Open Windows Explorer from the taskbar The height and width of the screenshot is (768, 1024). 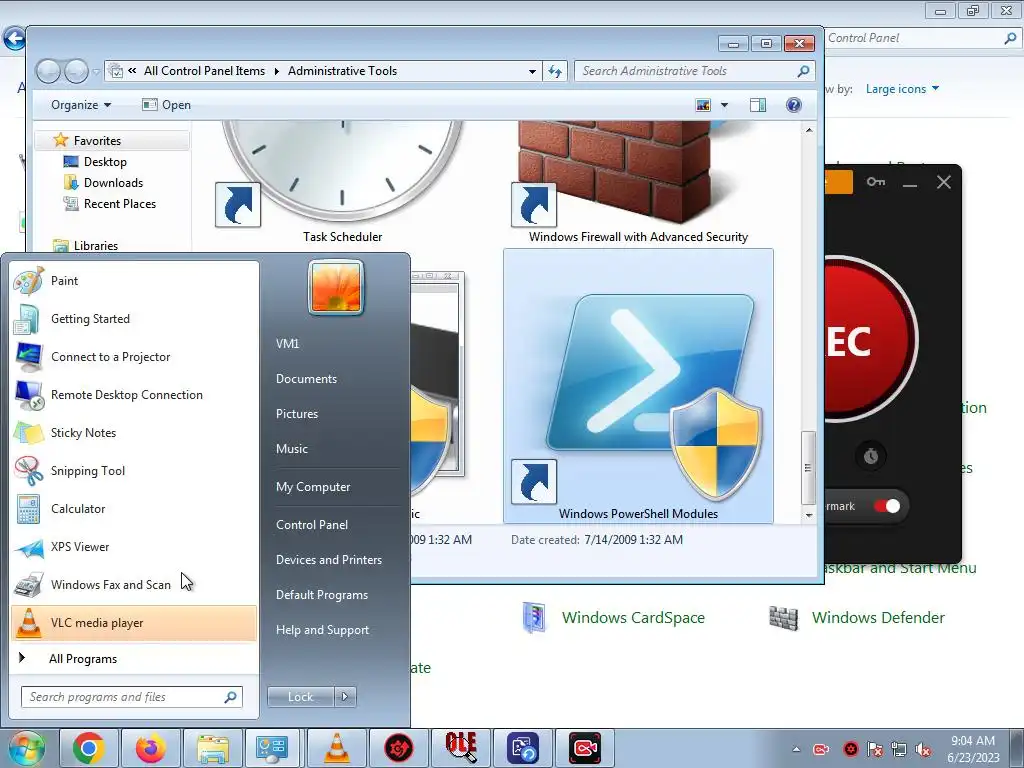click(212, 748)
